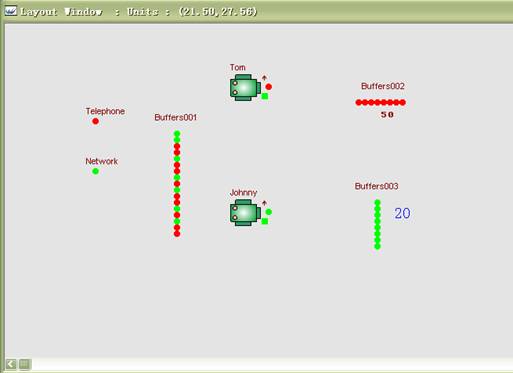Click the red dot beside Tom machine
Viewport: 513px width, 373px height.
coord(269,87)
